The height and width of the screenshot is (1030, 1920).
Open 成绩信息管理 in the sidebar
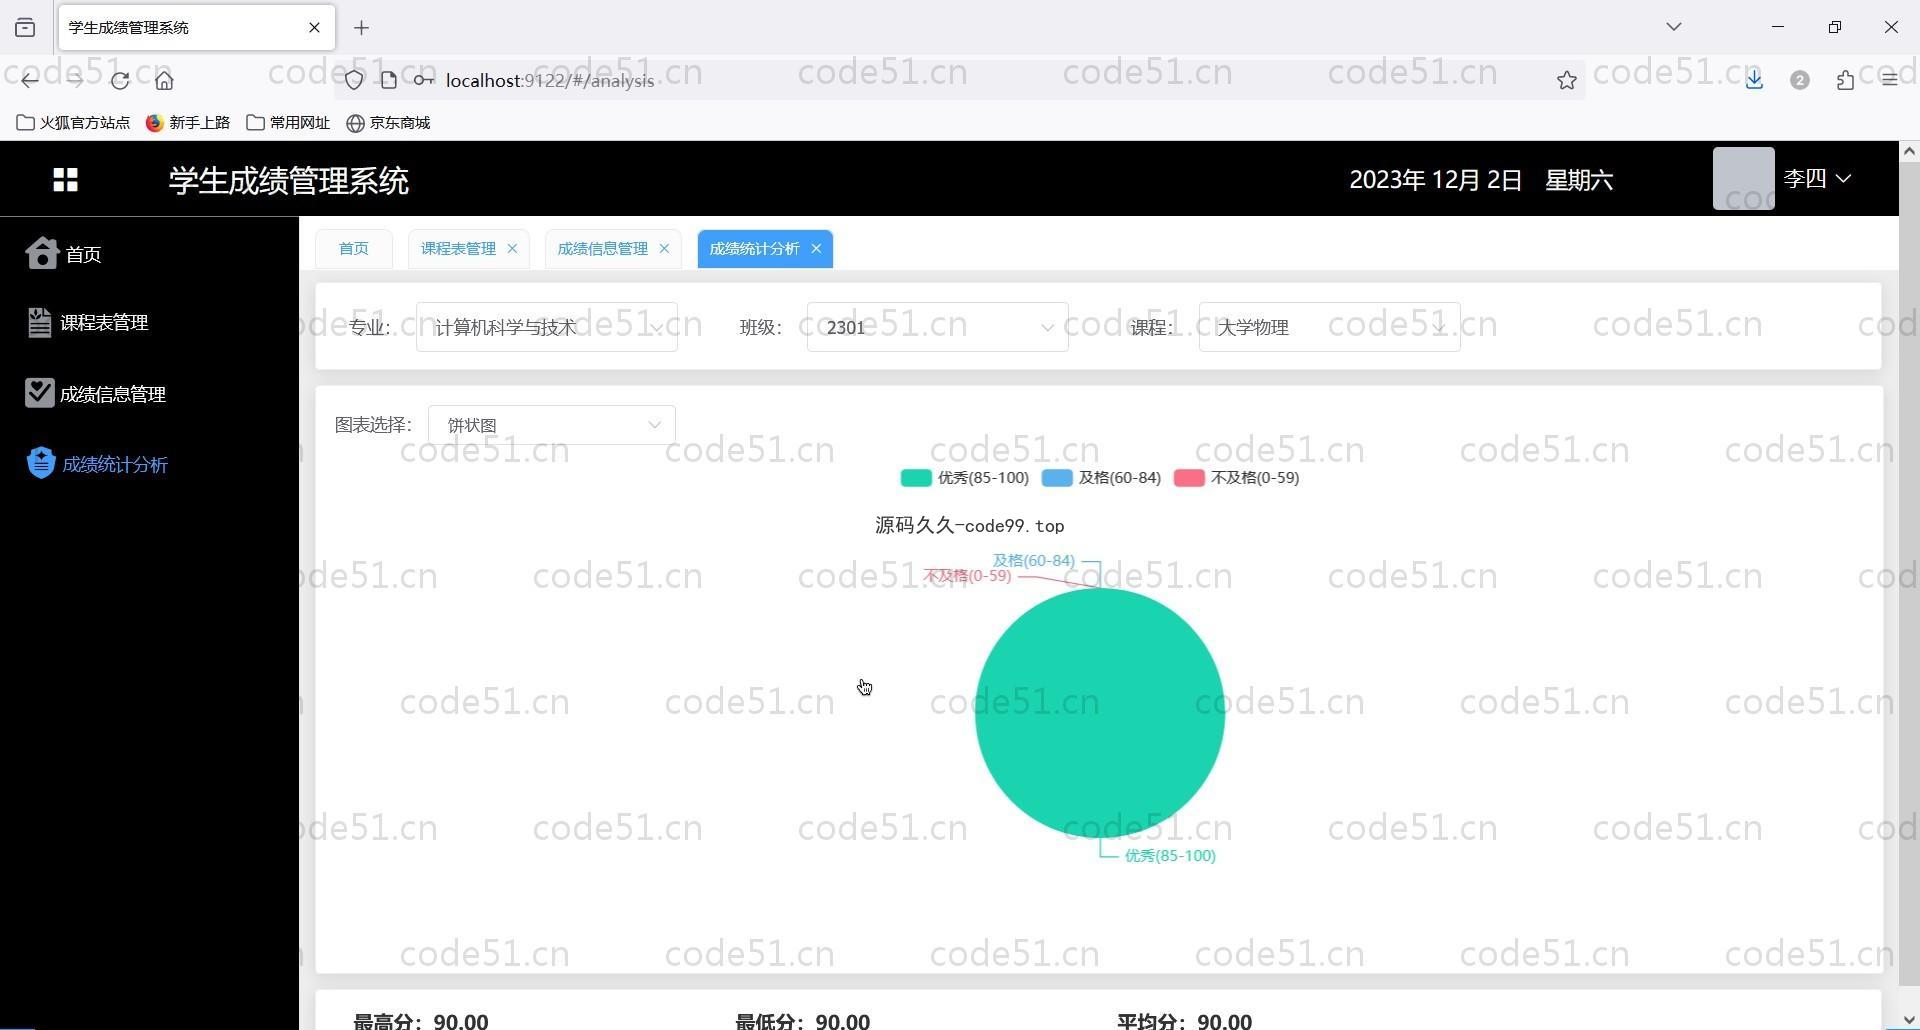click(x=113, y=394)
